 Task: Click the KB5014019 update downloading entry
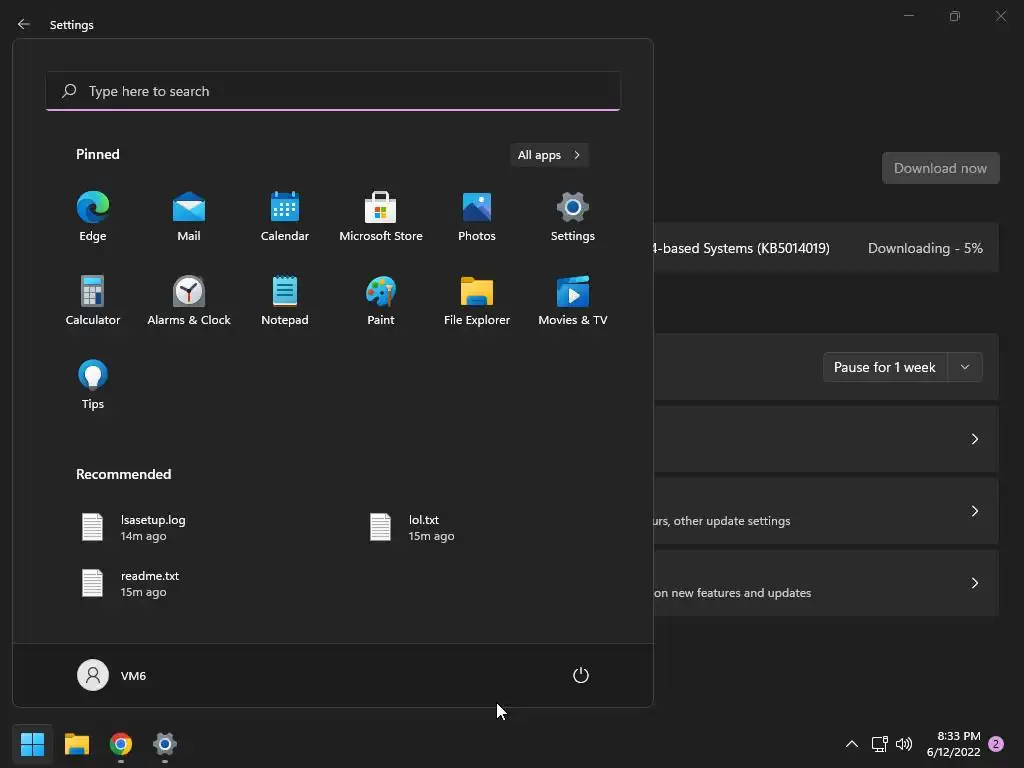point(826,248)
